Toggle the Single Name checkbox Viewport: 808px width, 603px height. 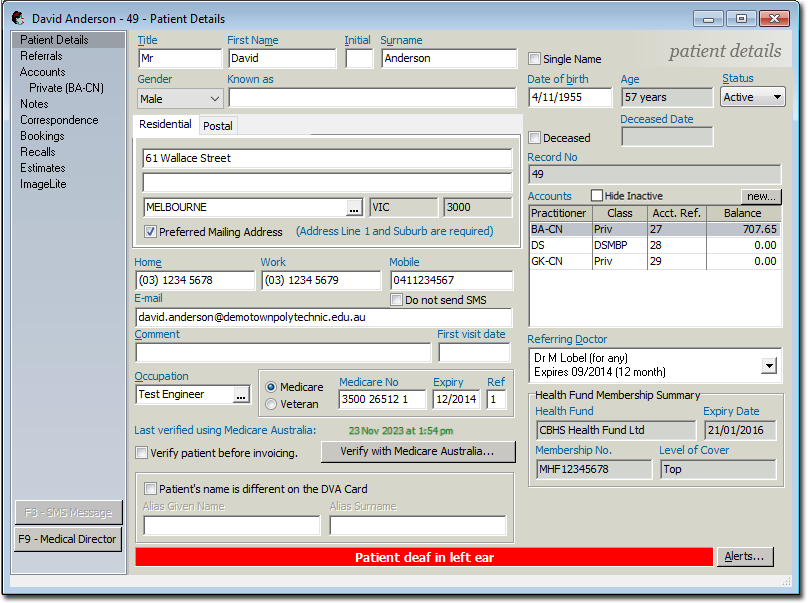tap(535, 59)
